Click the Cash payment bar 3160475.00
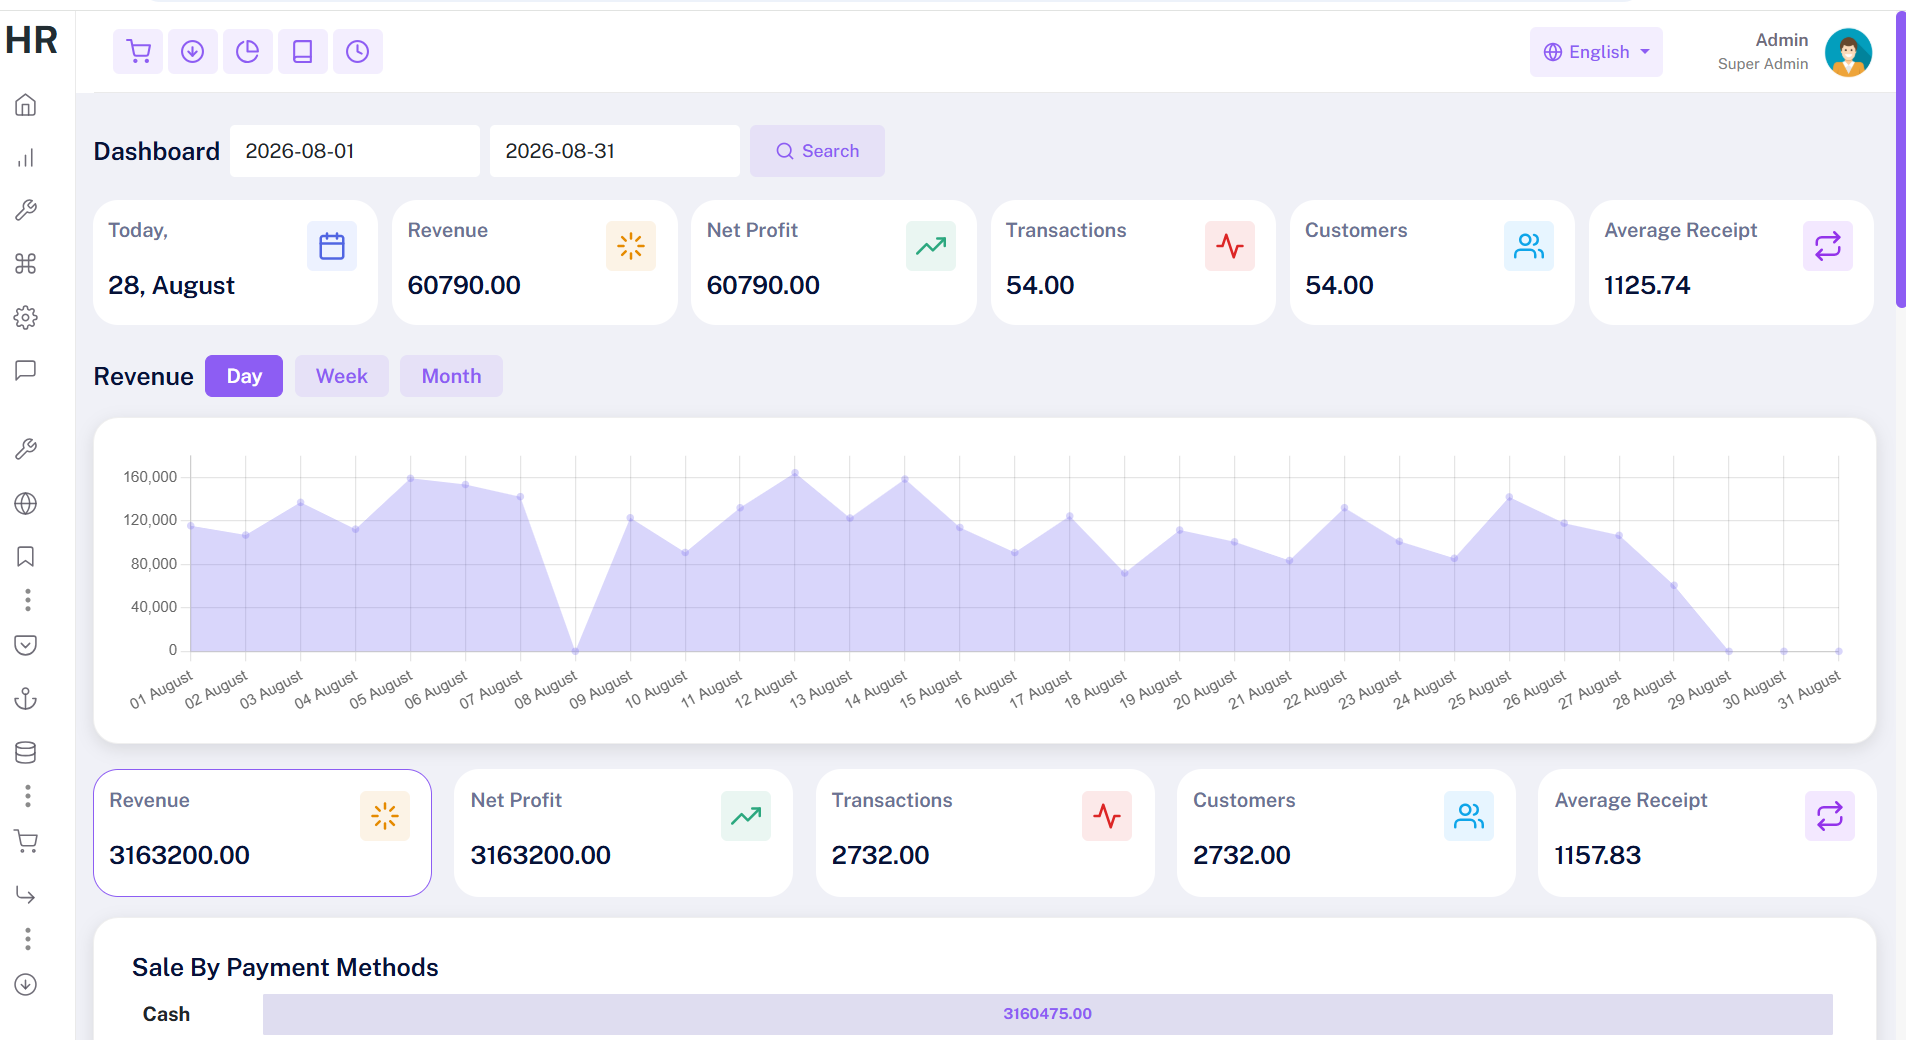The width and height of the screenshot is (1906, 1040). pos(1047,1014)
